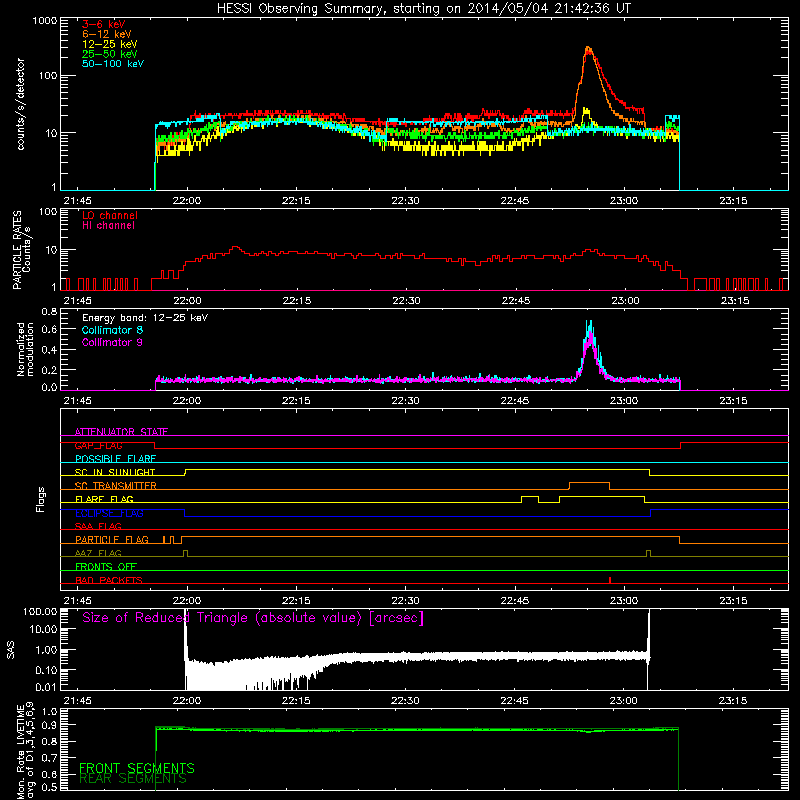Click the vertical Flags axis label
800x800 pixels.
[x=41, y=499]
